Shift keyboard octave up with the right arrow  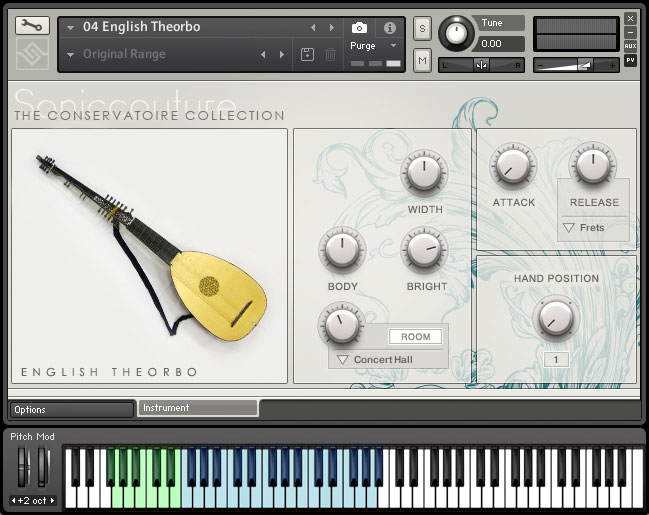pos(52,501)
